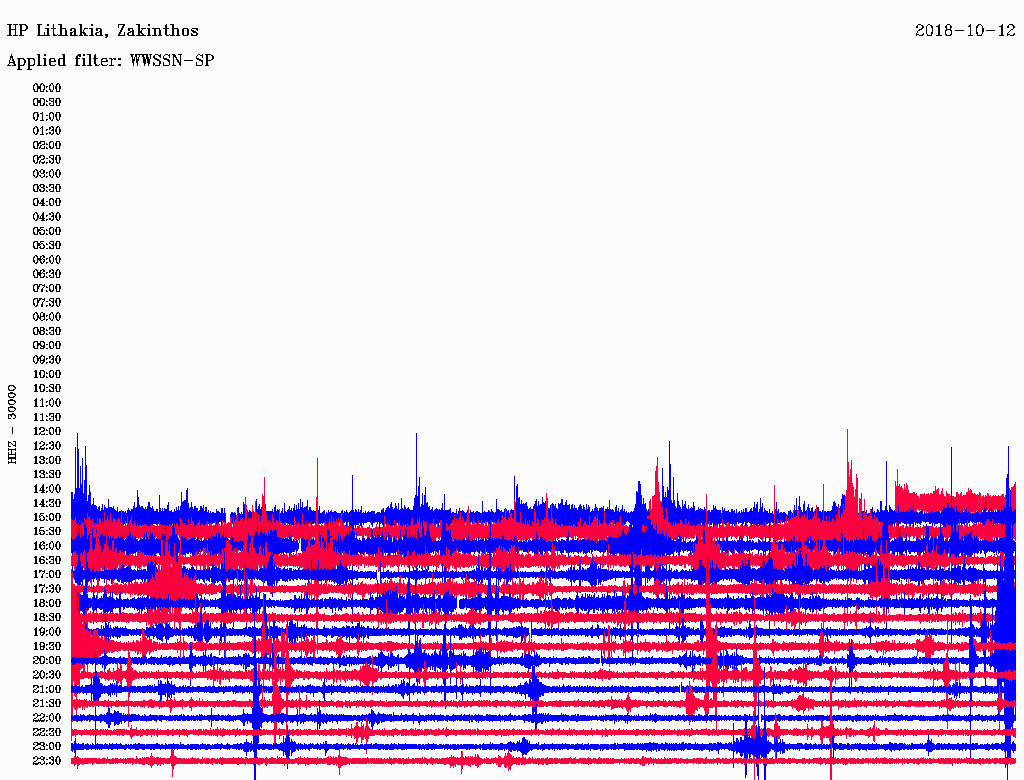Select the 12:30 time label
Screen dimensions: 1024x780
[x=47, y=446]
